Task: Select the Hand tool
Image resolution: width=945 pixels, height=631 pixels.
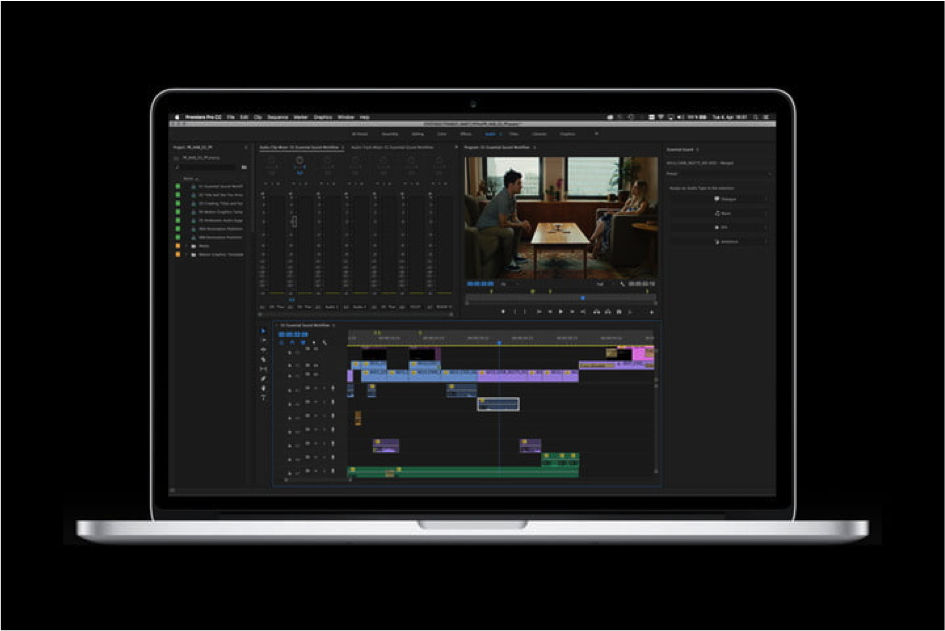Action: pyautogui.click(x=263, y=388)
